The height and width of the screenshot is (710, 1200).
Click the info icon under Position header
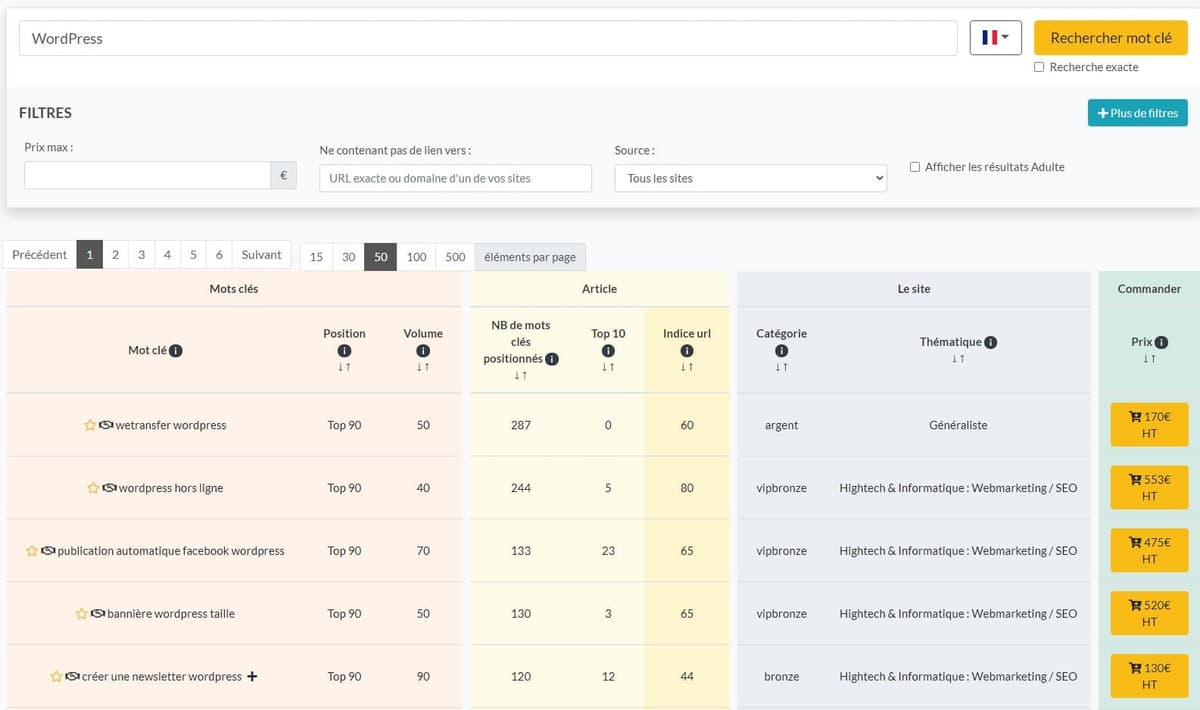pos(344,351)
